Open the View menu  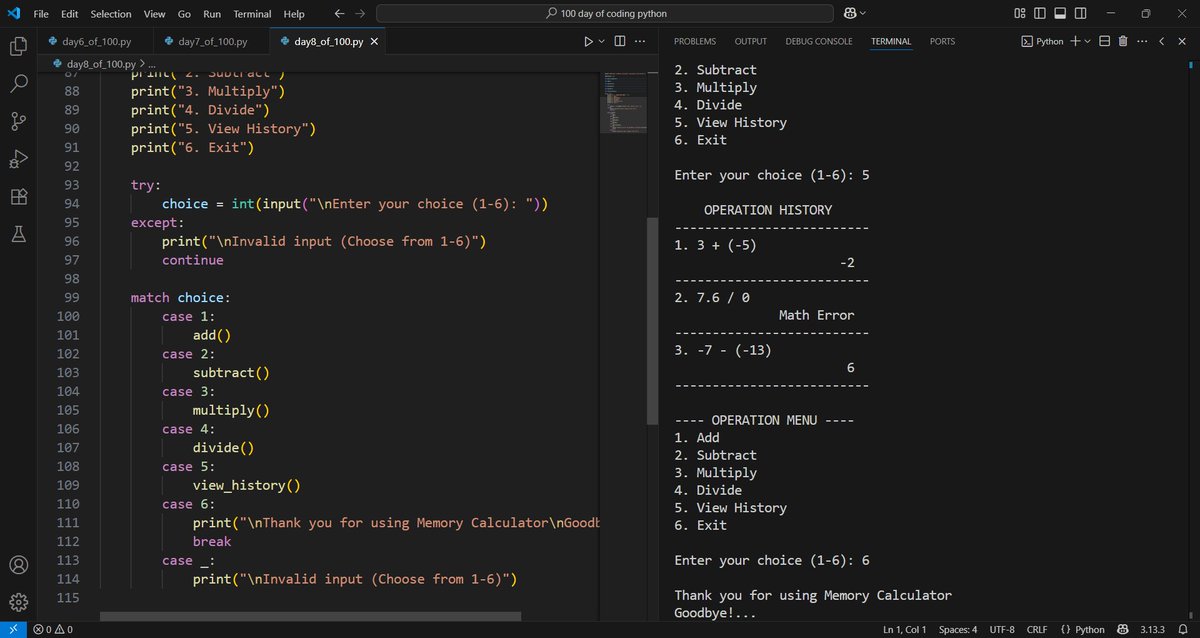pyautogui.click(x=154, y=13)
